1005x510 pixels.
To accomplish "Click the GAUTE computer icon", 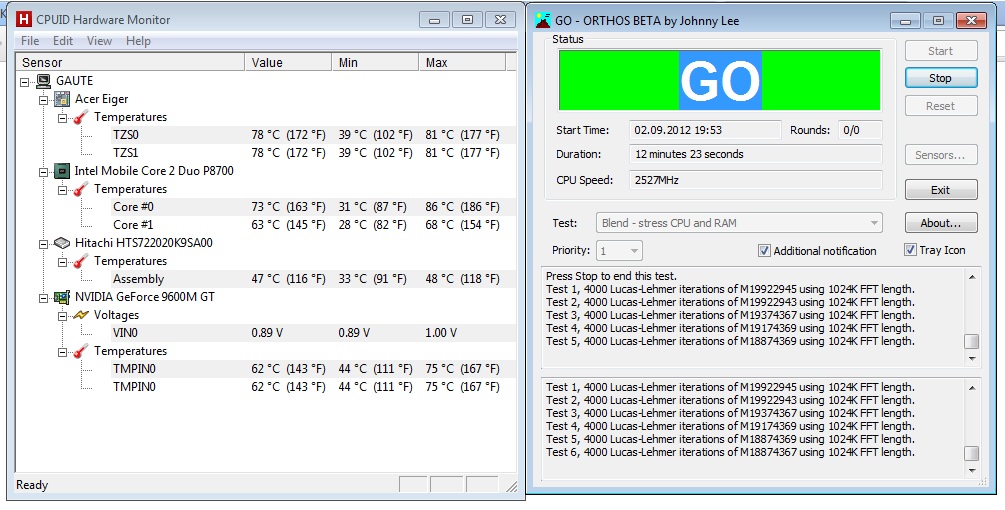I will coord(44,81).
